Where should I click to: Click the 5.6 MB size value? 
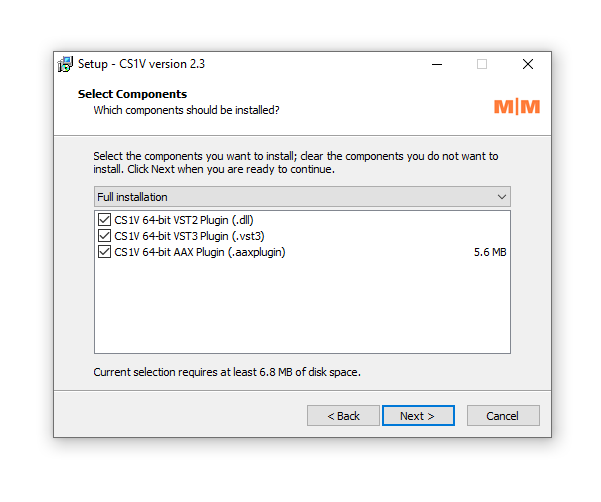490,252
